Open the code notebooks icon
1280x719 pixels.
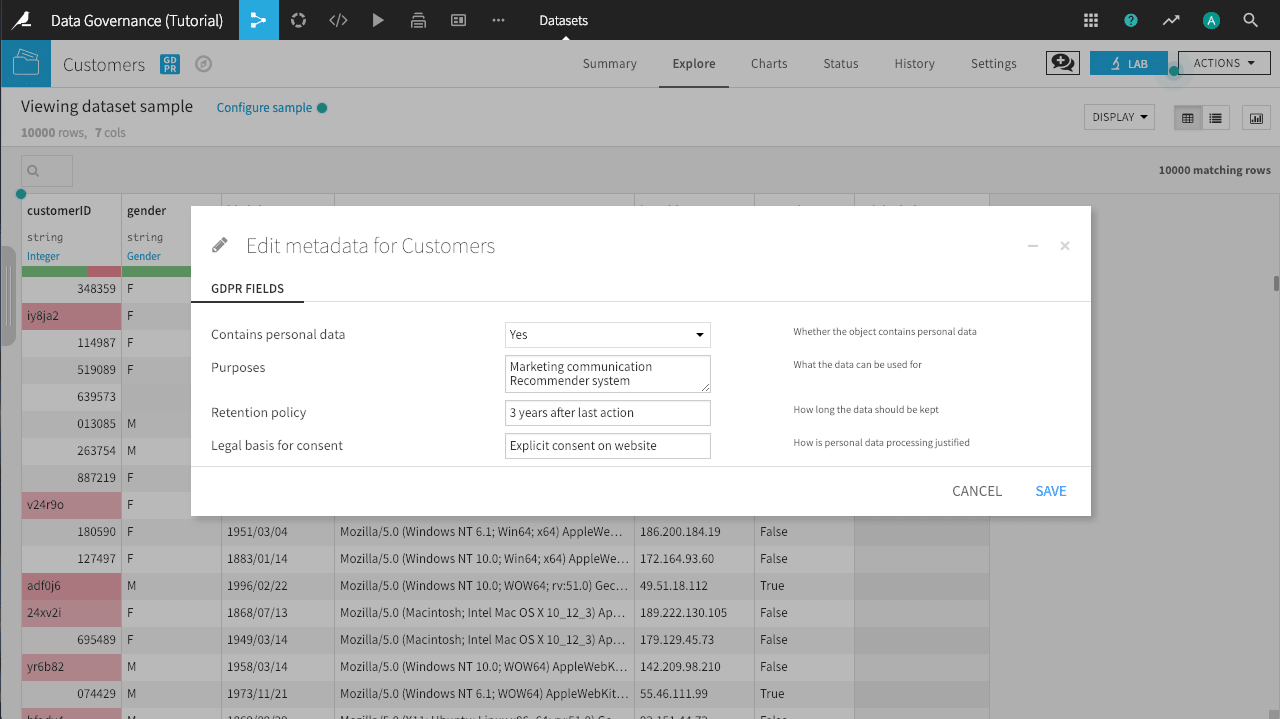[338, 20]
